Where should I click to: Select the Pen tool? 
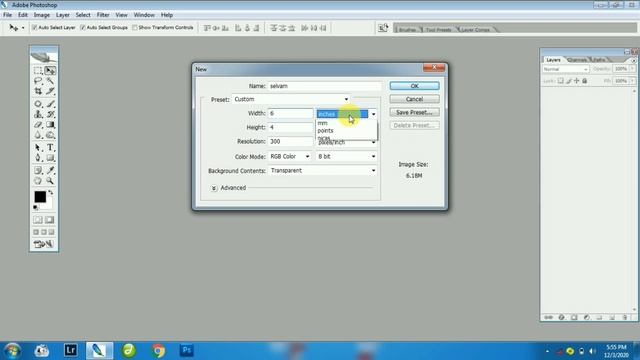click(38, 158)
